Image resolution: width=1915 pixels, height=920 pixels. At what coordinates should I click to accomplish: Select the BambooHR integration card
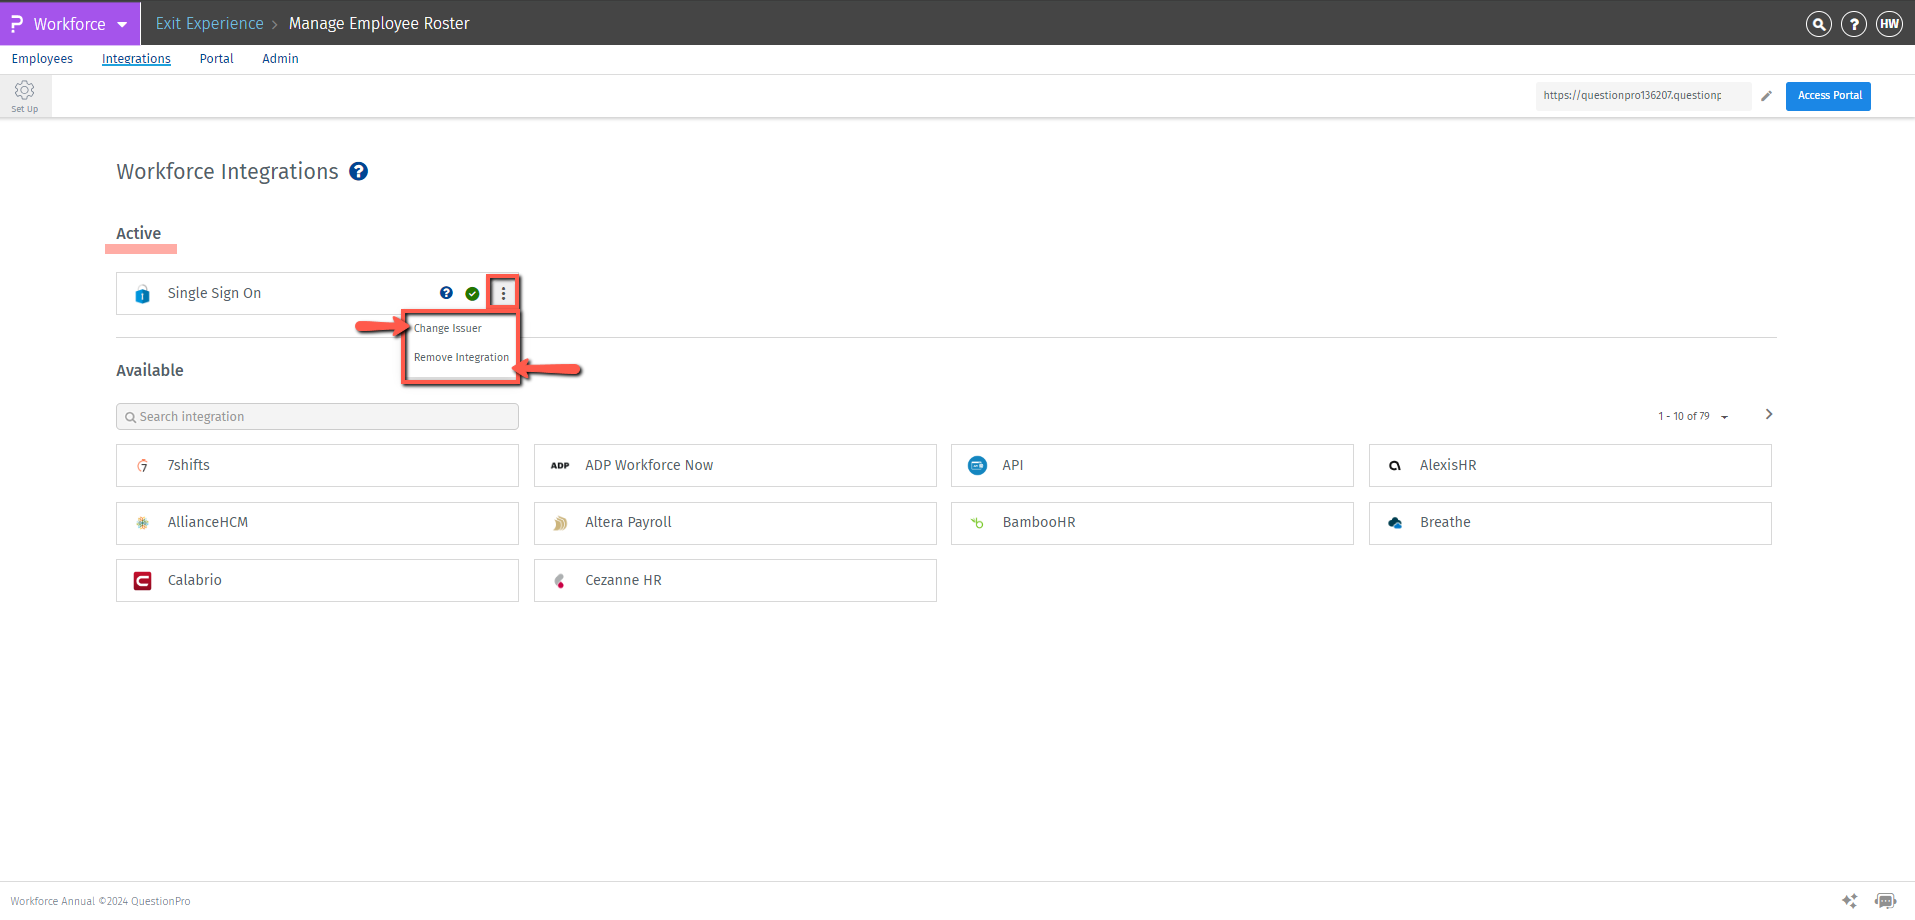(x=1152, y=523)
